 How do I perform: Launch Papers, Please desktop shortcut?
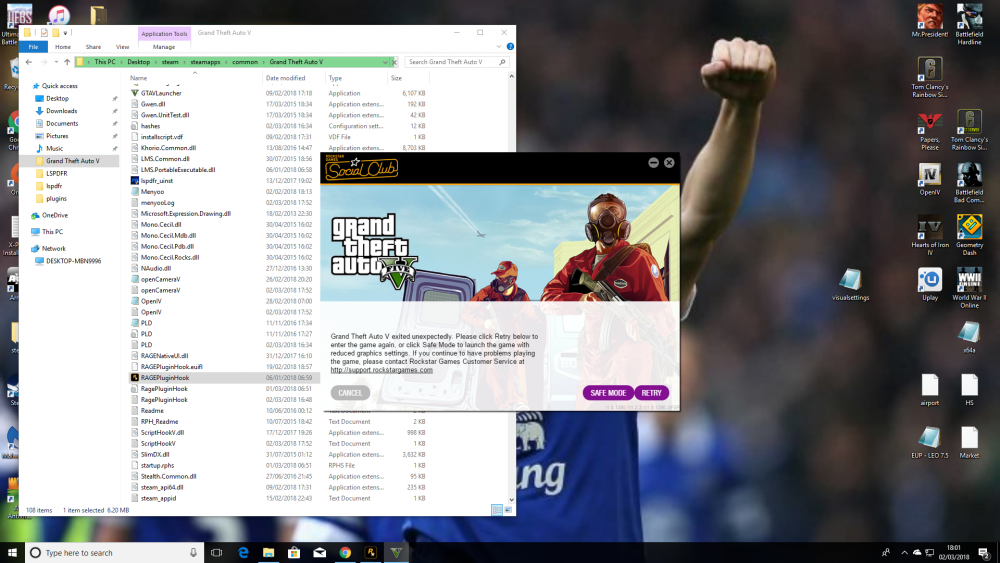point(929,130)
